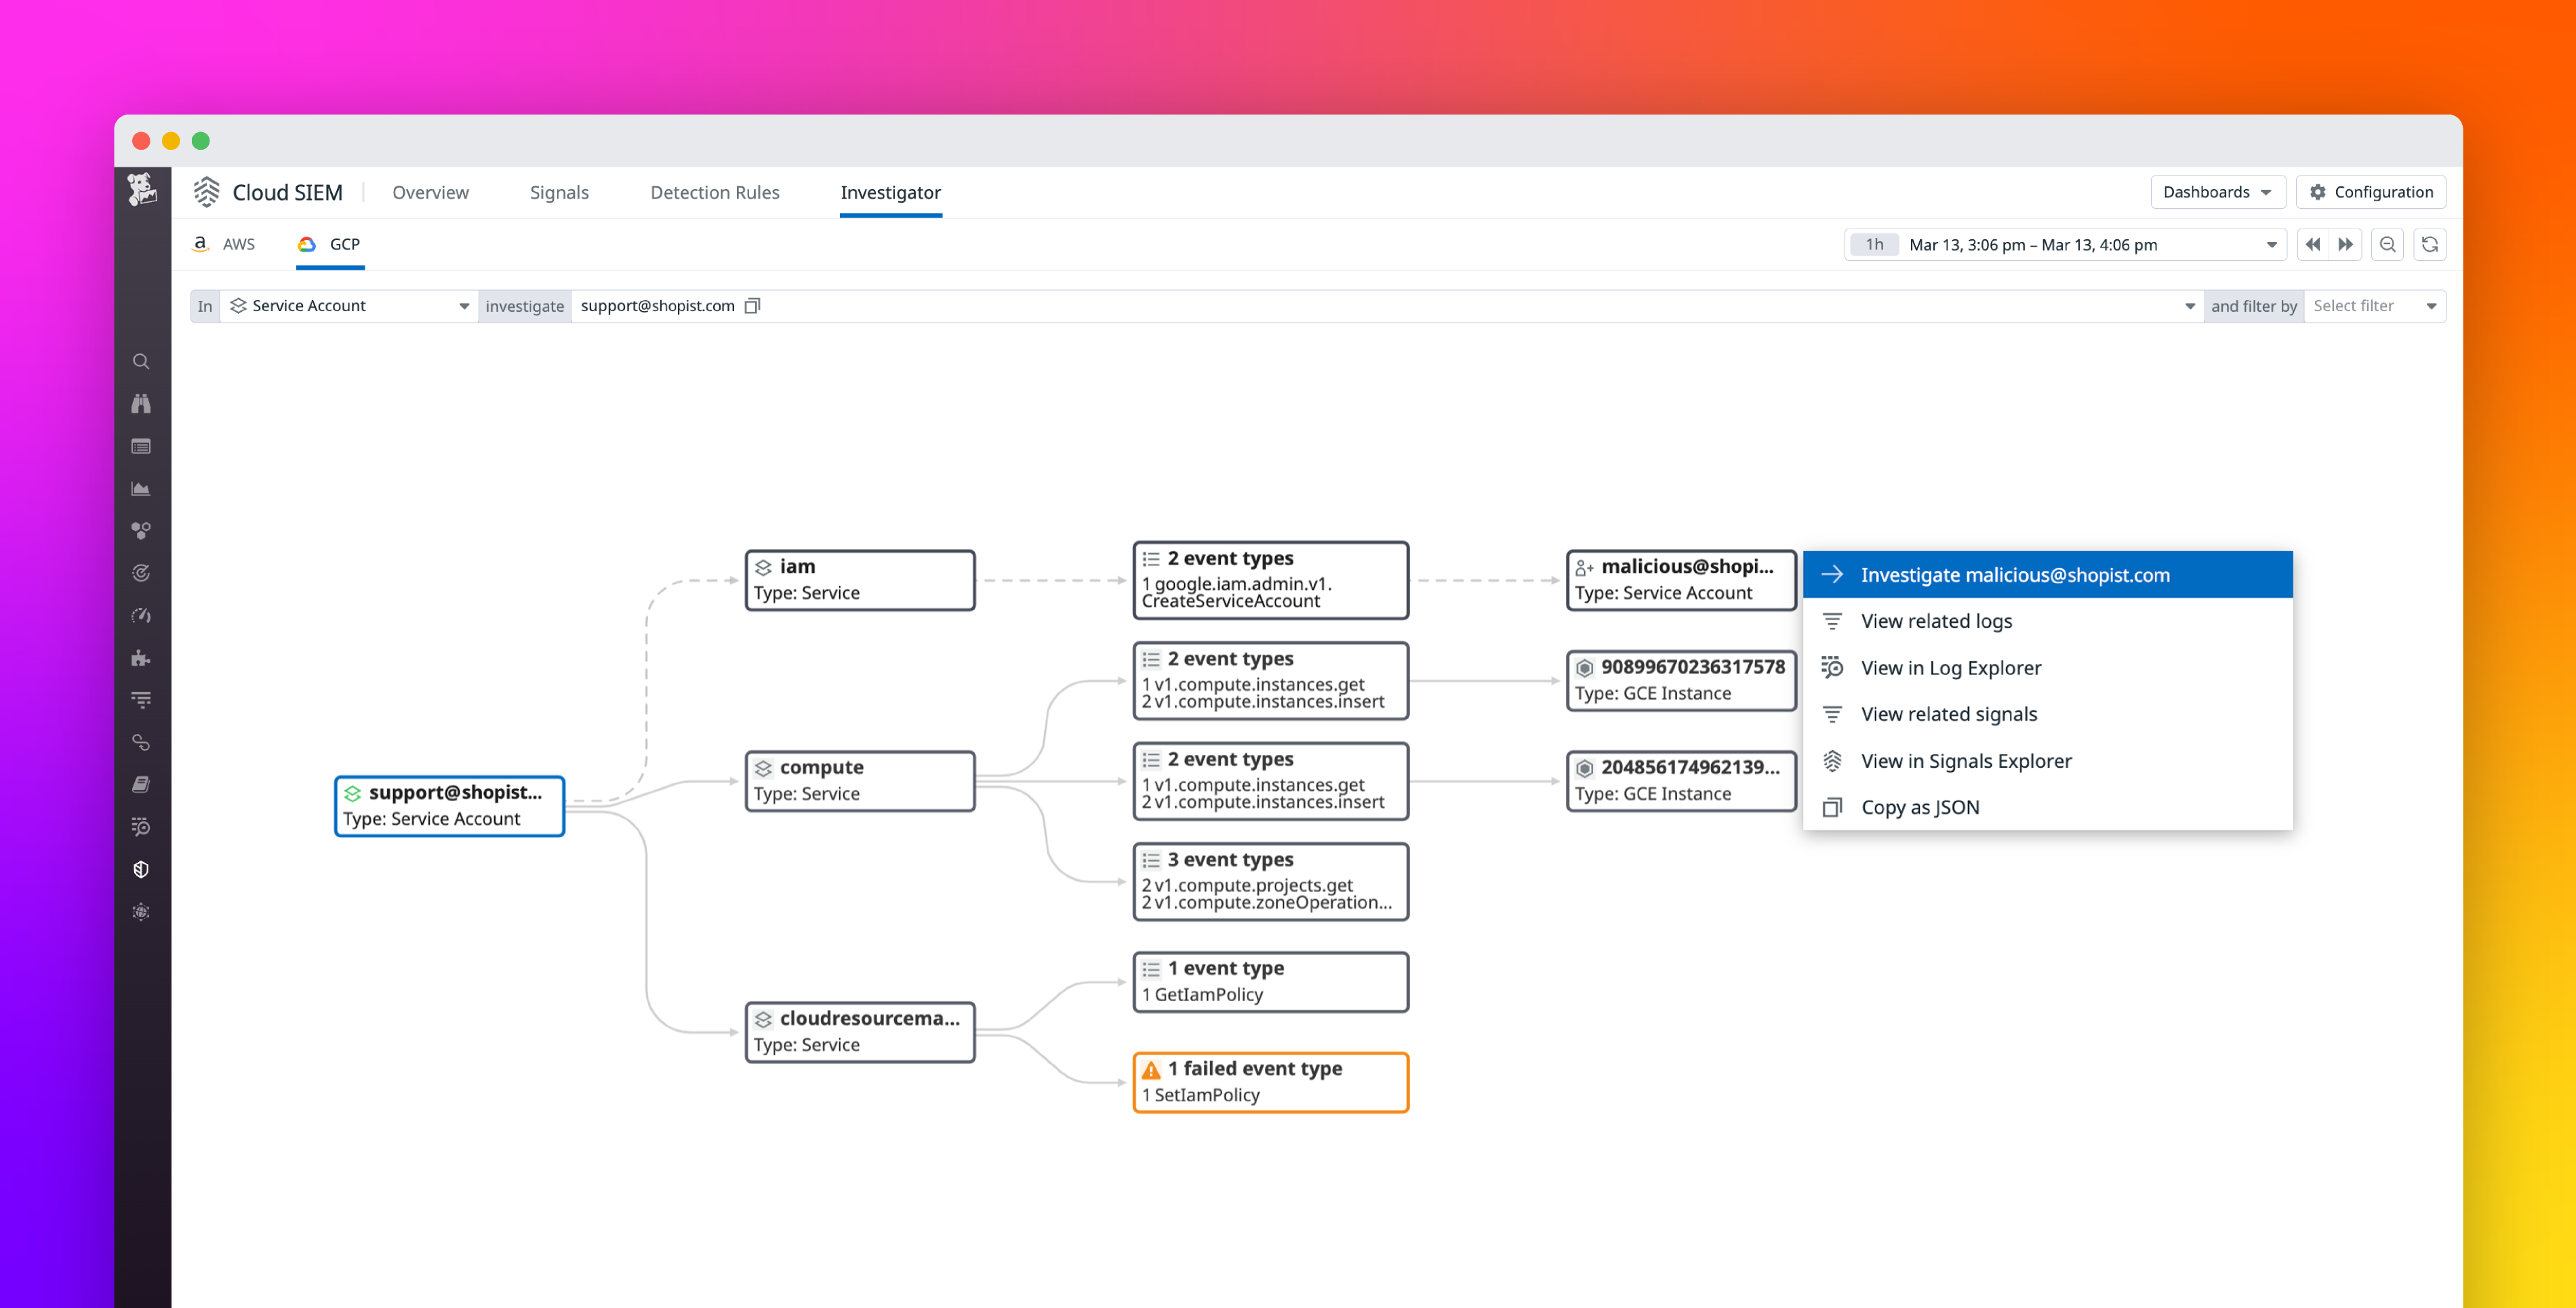Image resolution: width=2576 pixels, height=1308 pixels.
Task: Click the zoom out magnifier button near the time range
Action: click(x=2387, y=244)
